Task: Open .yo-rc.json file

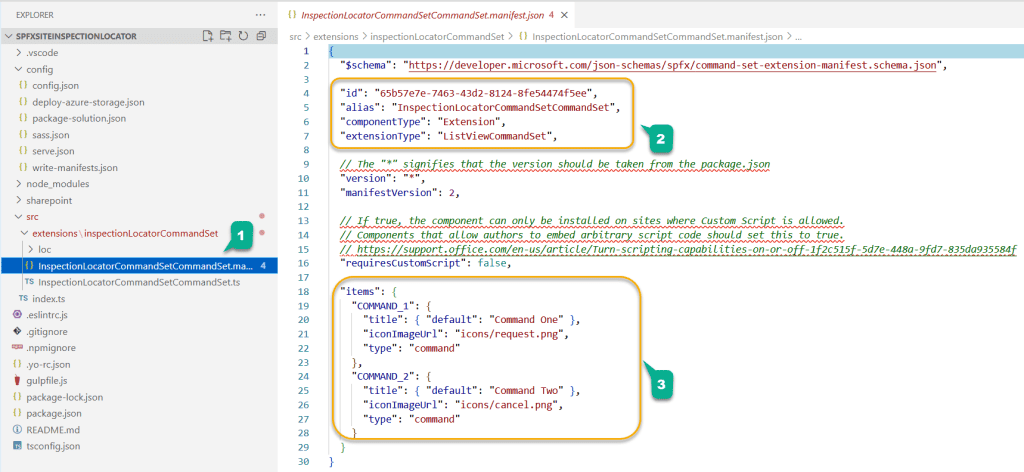Action: click(x=48, y=364)
